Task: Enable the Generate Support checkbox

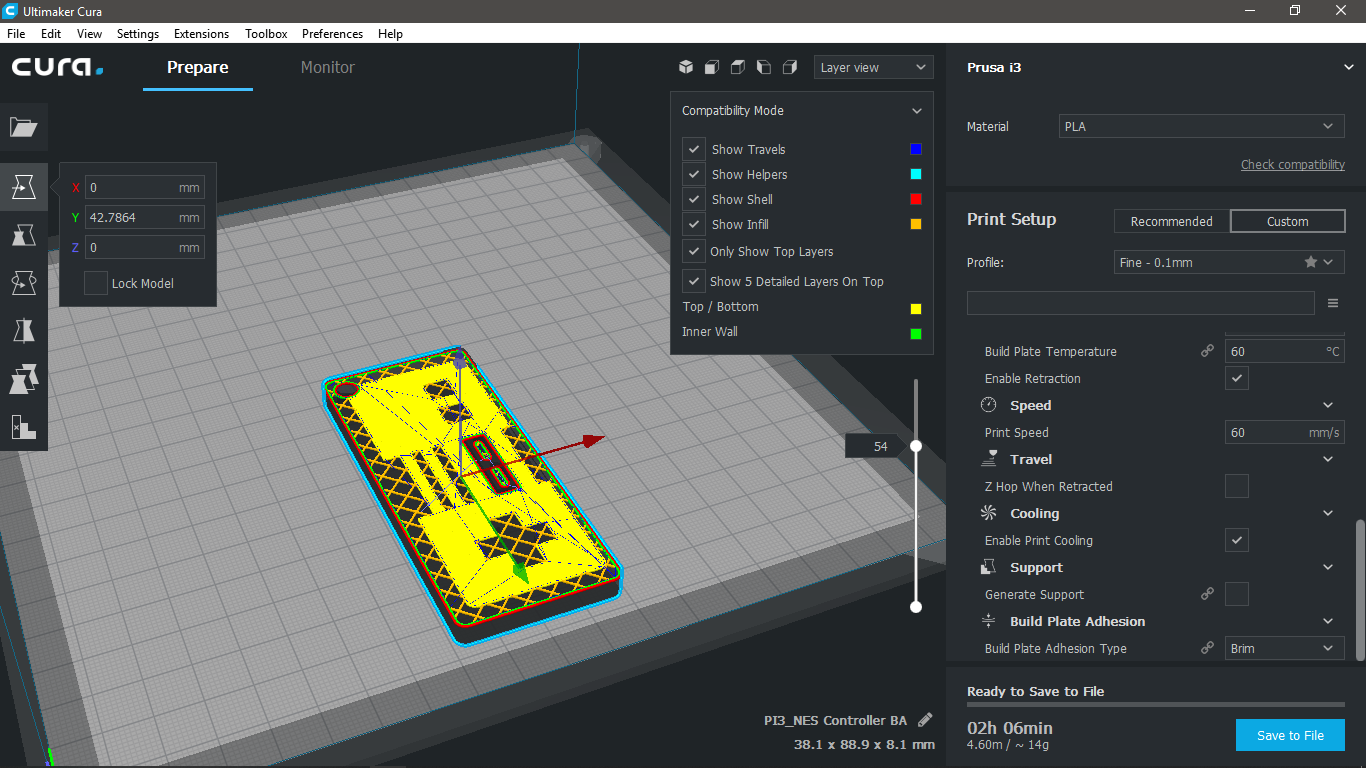Action: [1237, 594]
